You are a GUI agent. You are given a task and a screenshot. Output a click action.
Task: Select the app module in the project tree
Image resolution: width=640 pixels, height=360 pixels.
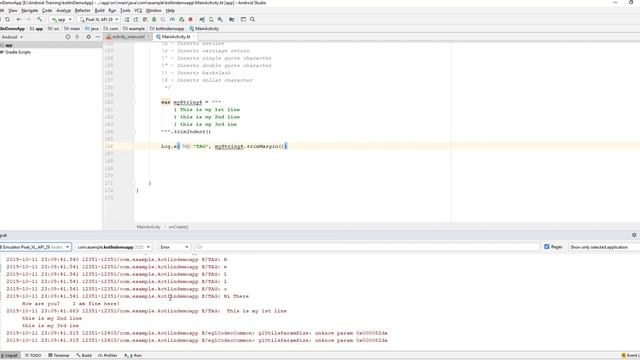(9, 45)
